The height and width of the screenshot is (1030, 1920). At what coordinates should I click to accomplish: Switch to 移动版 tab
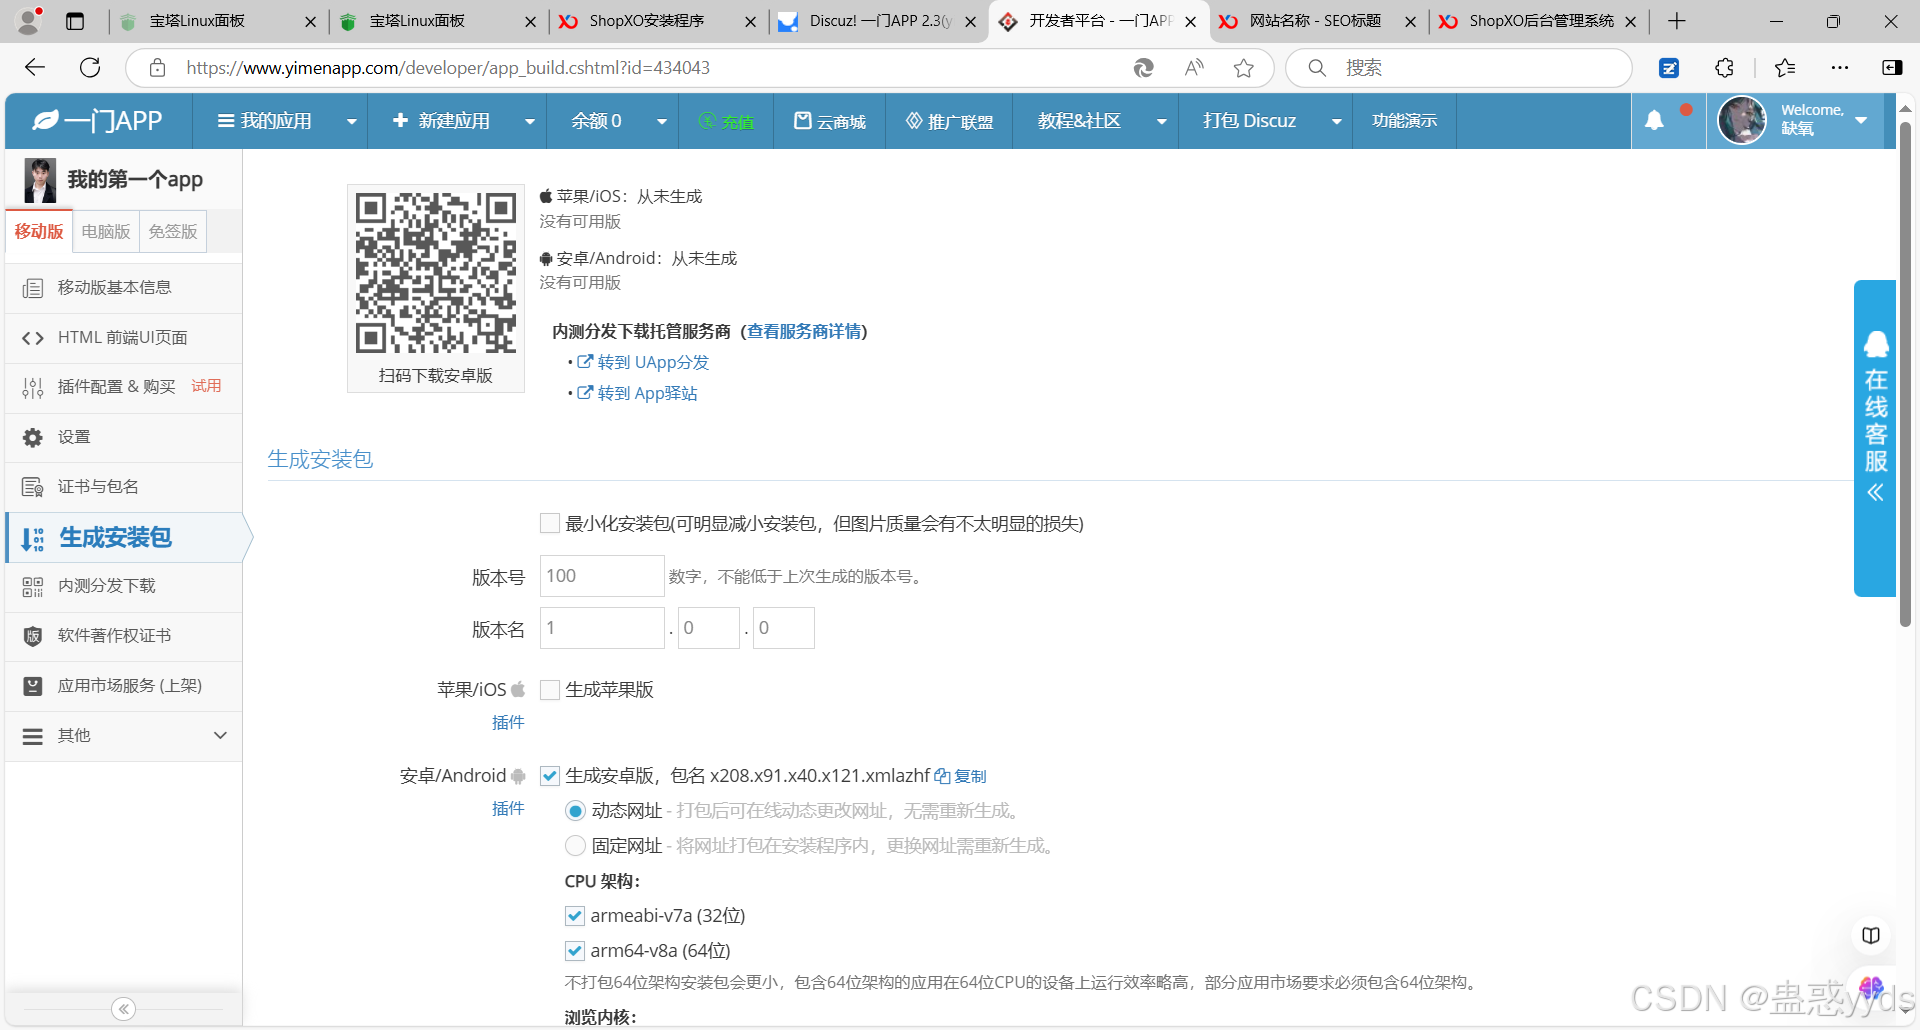pyautogui.click(x=39, y=231)
